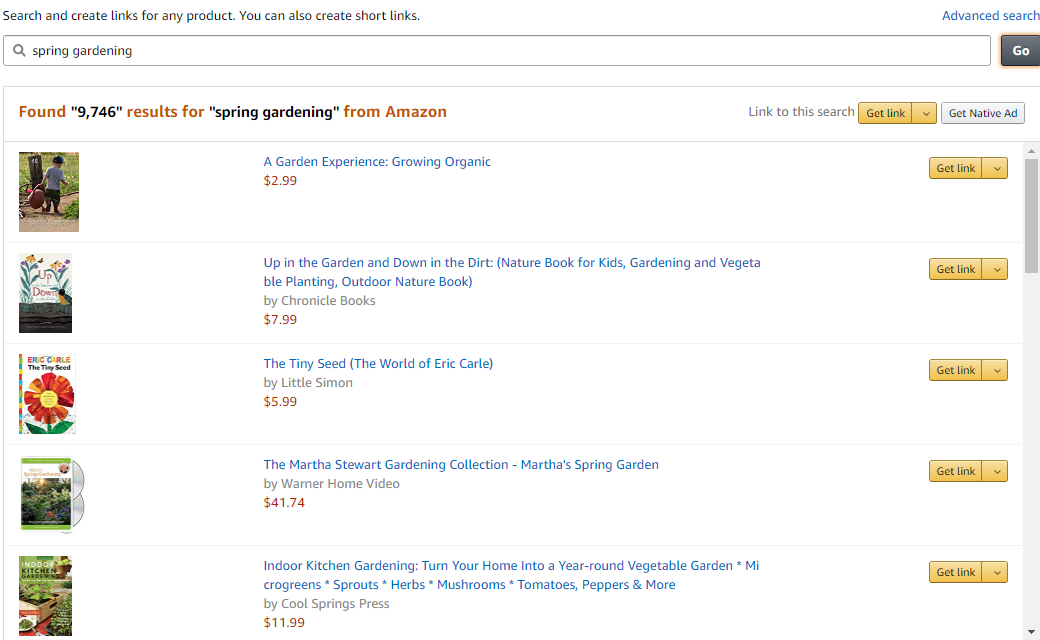The height and width of the screenshot is (640, 1040).
Task: Expand Get link dropdown for A Garden Experience
Action: (x=996, y=168)
